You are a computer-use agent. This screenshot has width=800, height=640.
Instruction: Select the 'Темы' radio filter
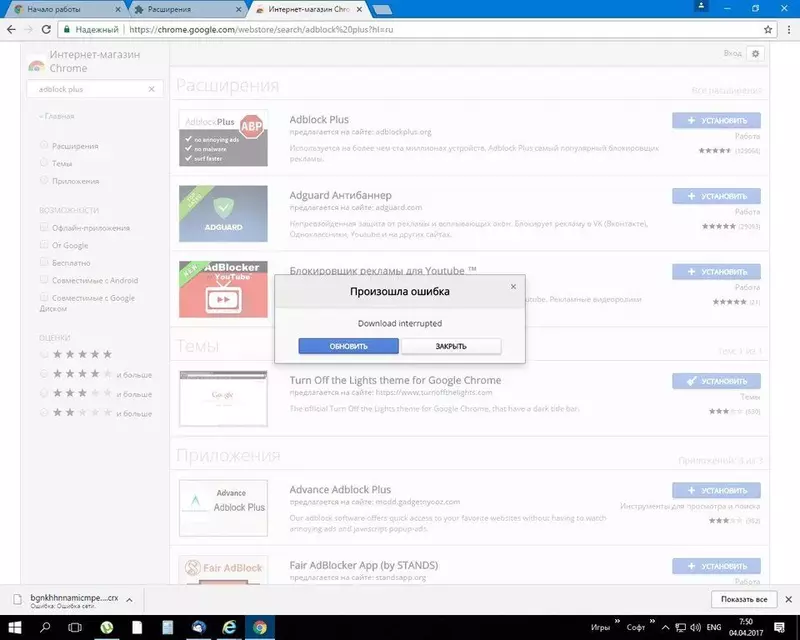click(x=44, y=163)
